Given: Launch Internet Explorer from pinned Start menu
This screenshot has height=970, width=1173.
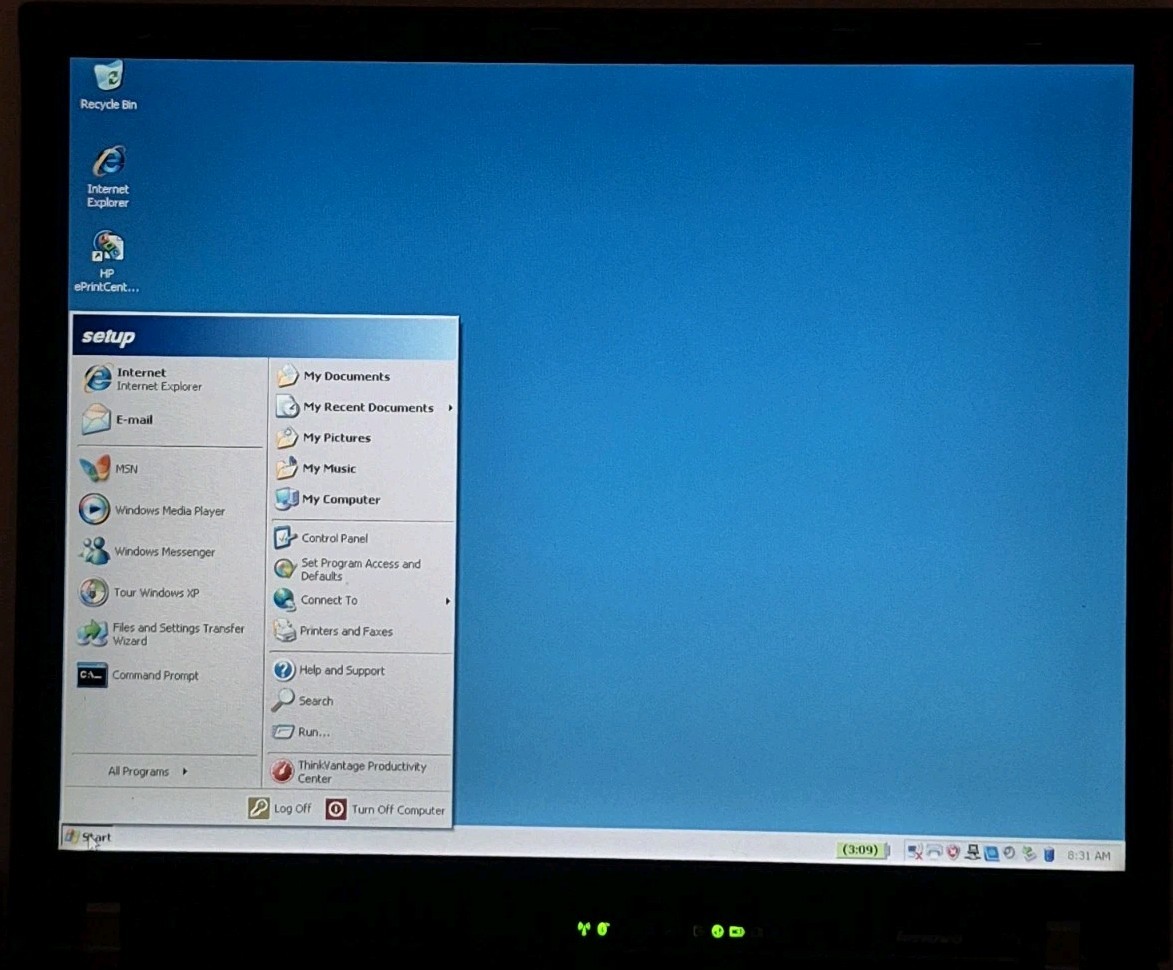Looking at the screenshot, I should [168, 379].
